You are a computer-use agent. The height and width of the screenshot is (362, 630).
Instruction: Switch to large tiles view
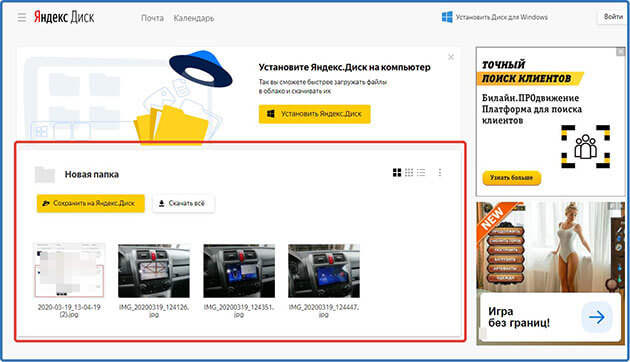[397, 173]
